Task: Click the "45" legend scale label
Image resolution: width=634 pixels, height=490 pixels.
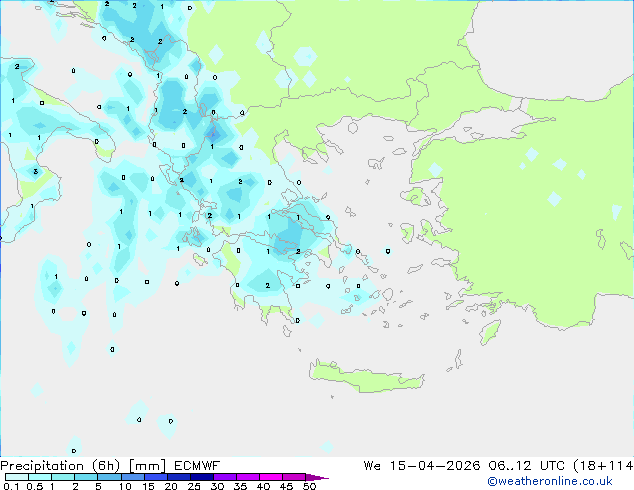Action: tap(286, 486)
